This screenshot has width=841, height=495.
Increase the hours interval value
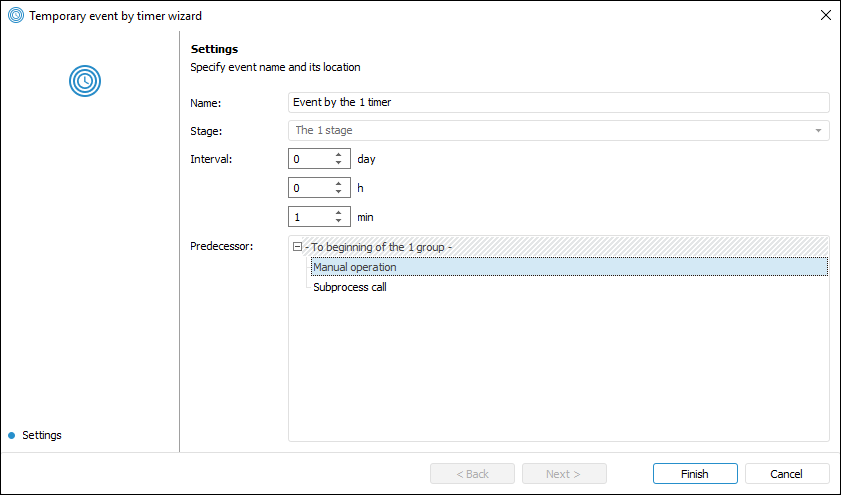point(339,183)
